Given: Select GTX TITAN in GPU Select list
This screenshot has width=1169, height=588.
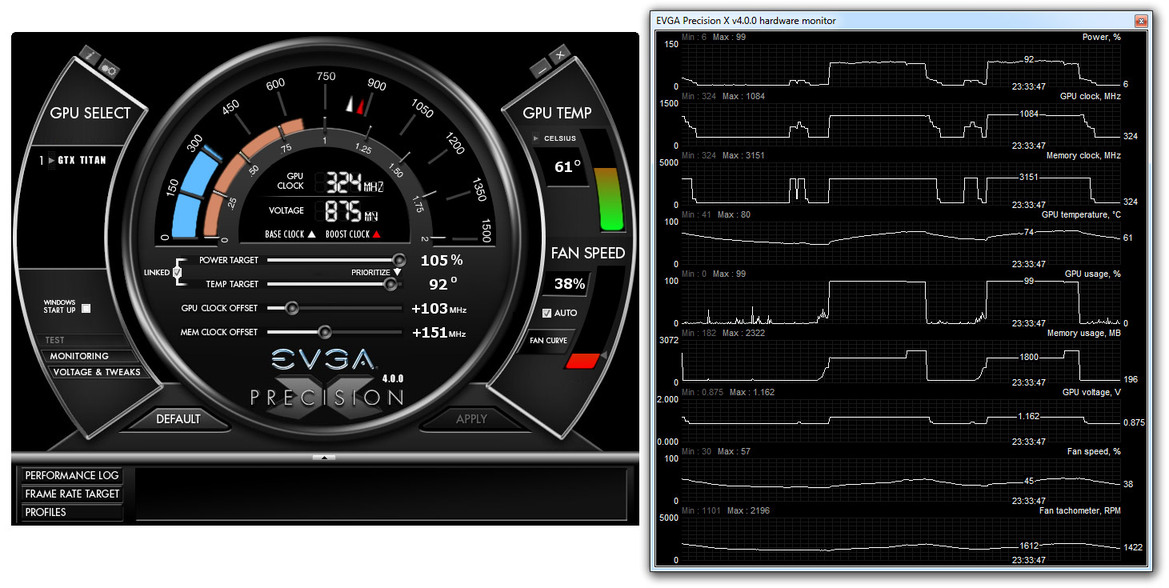Looking at the screenshot, I should click(x=82, y=160).
